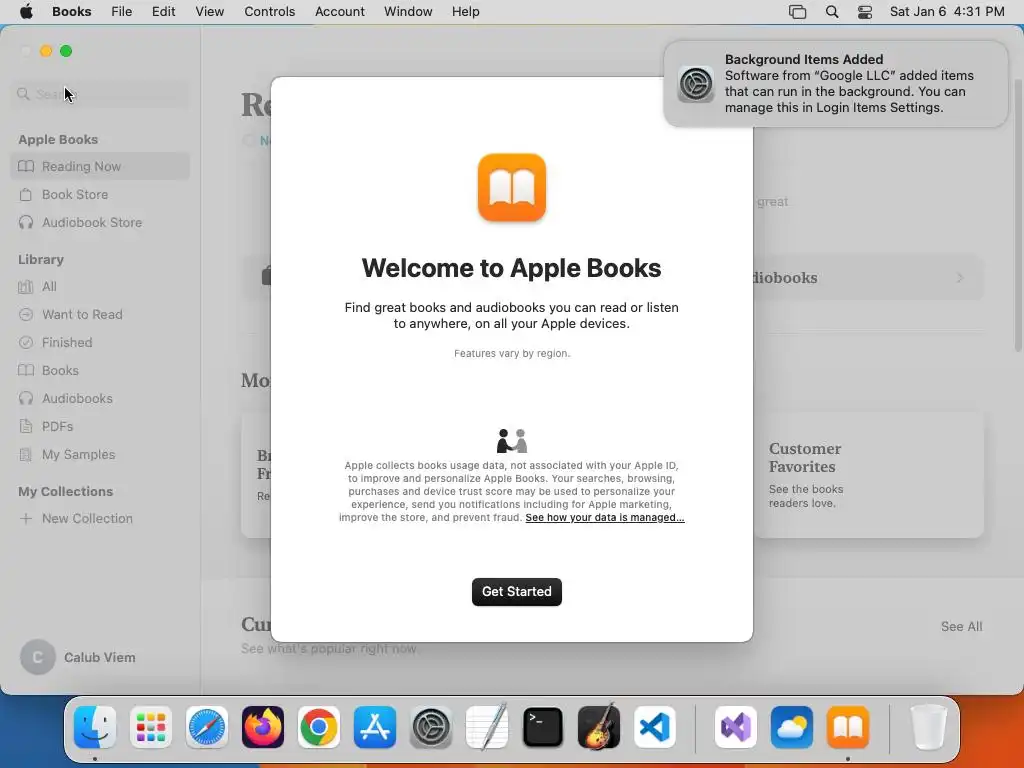
Task: Open Trash from the Dock
Action: click(928, 728)
